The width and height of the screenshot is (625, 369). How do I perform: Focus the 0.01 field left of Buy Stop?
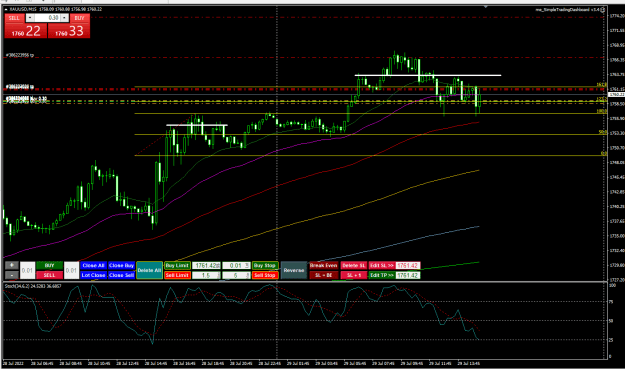(x=236, y=265)
